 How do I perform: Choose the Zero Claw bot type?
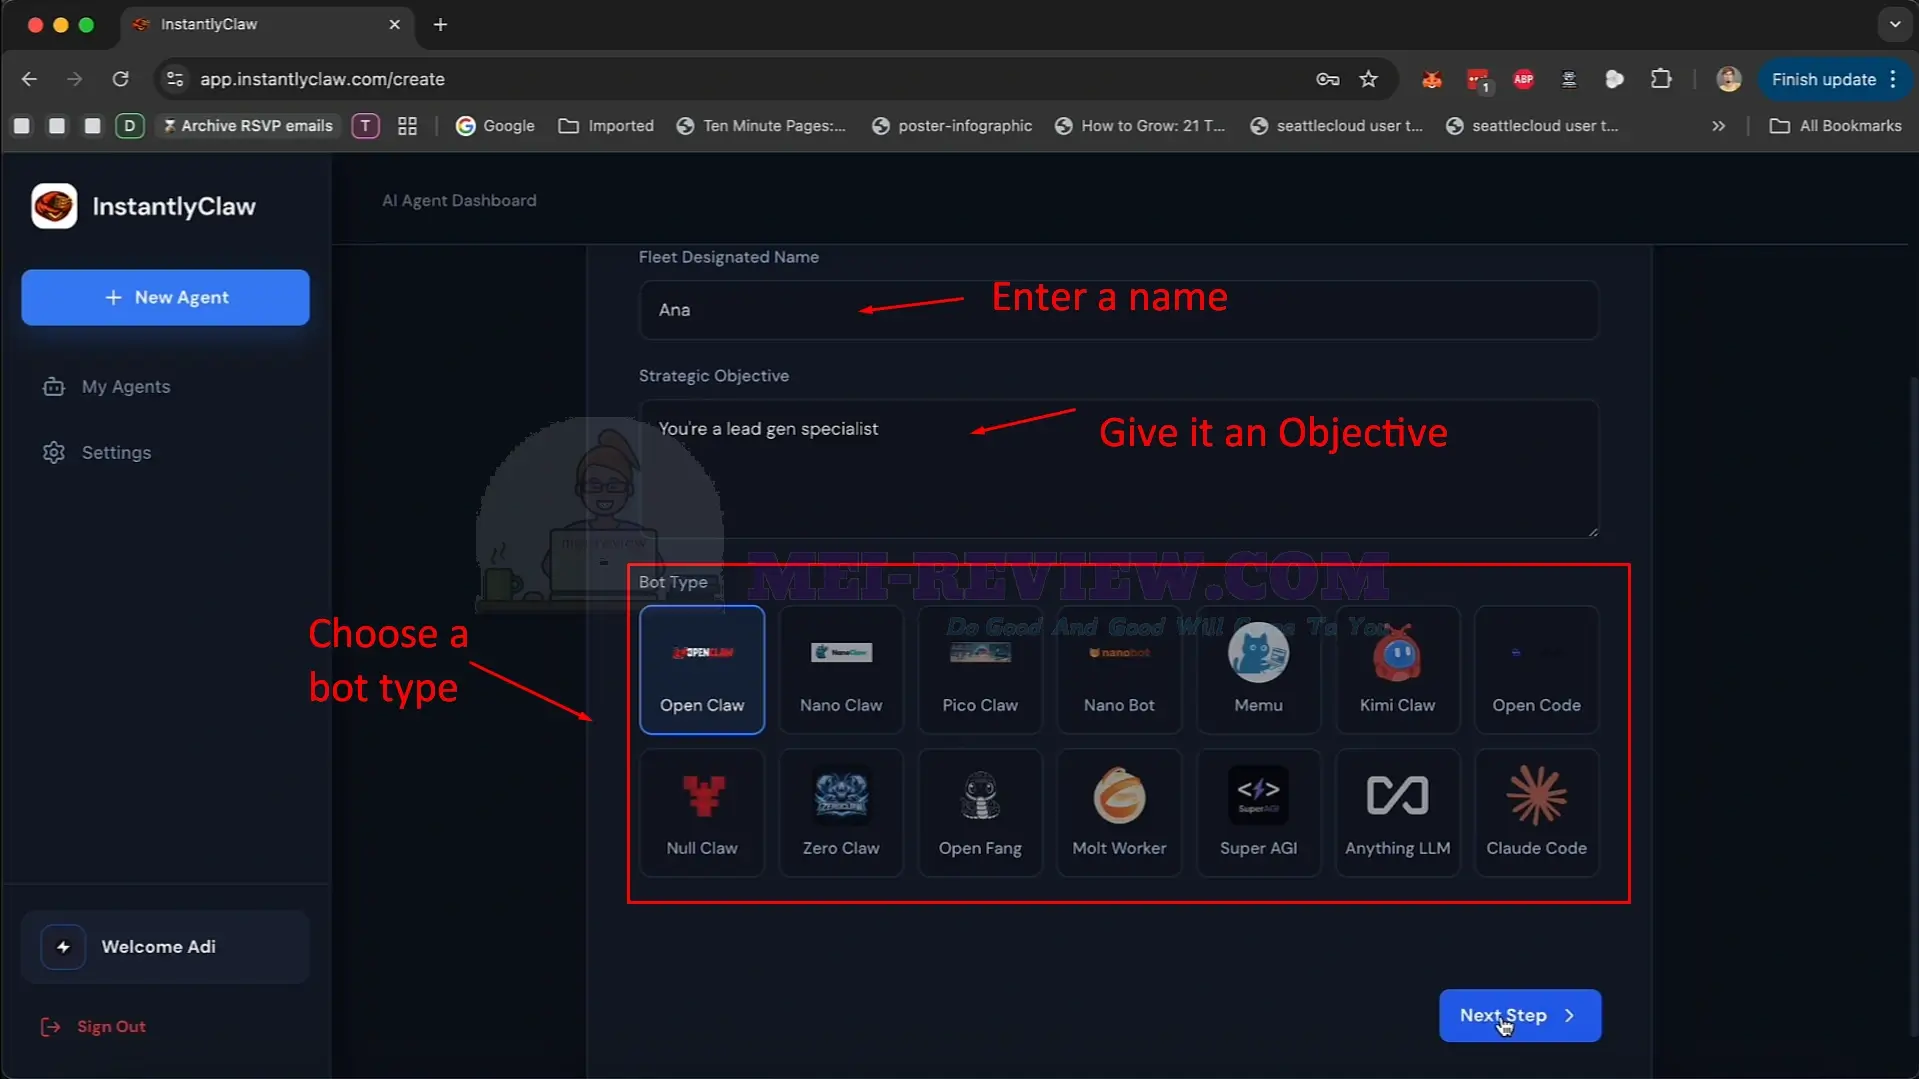841,812
